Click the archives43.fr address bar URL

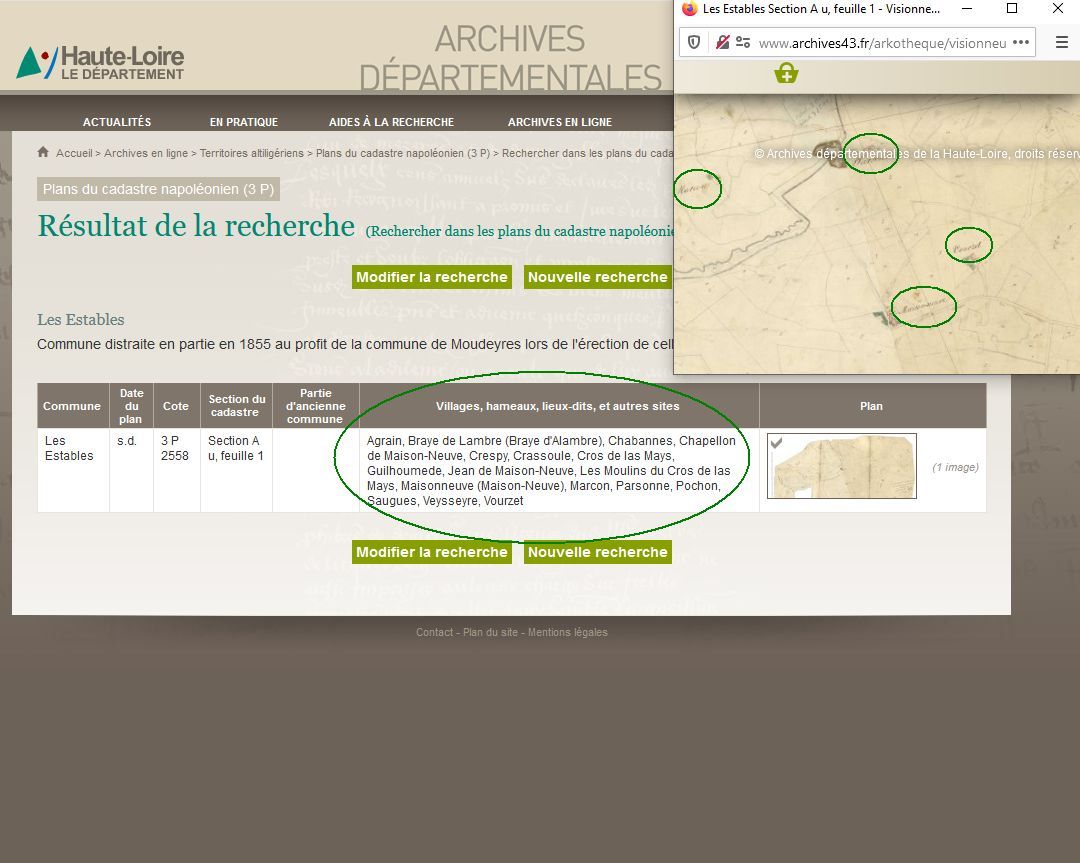[880, 43]
